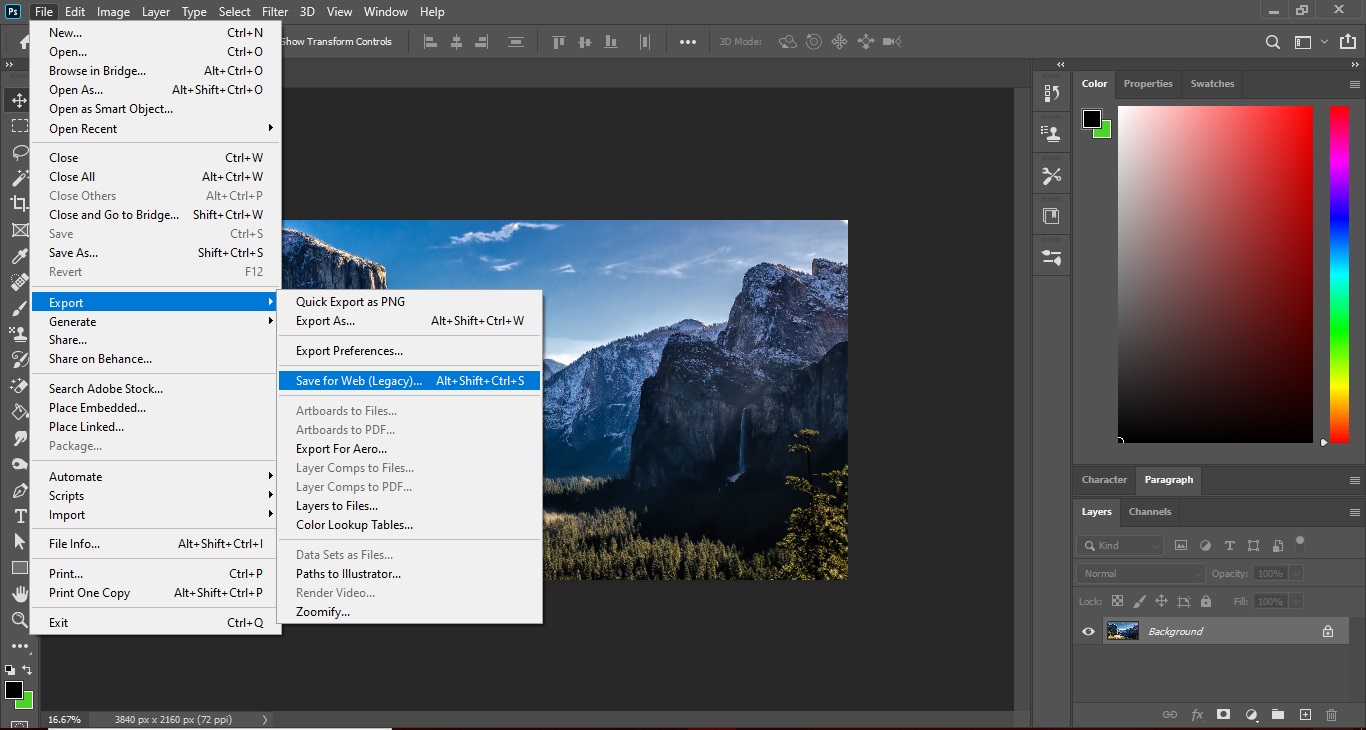Select the Crop tool

tap(19, 204)
